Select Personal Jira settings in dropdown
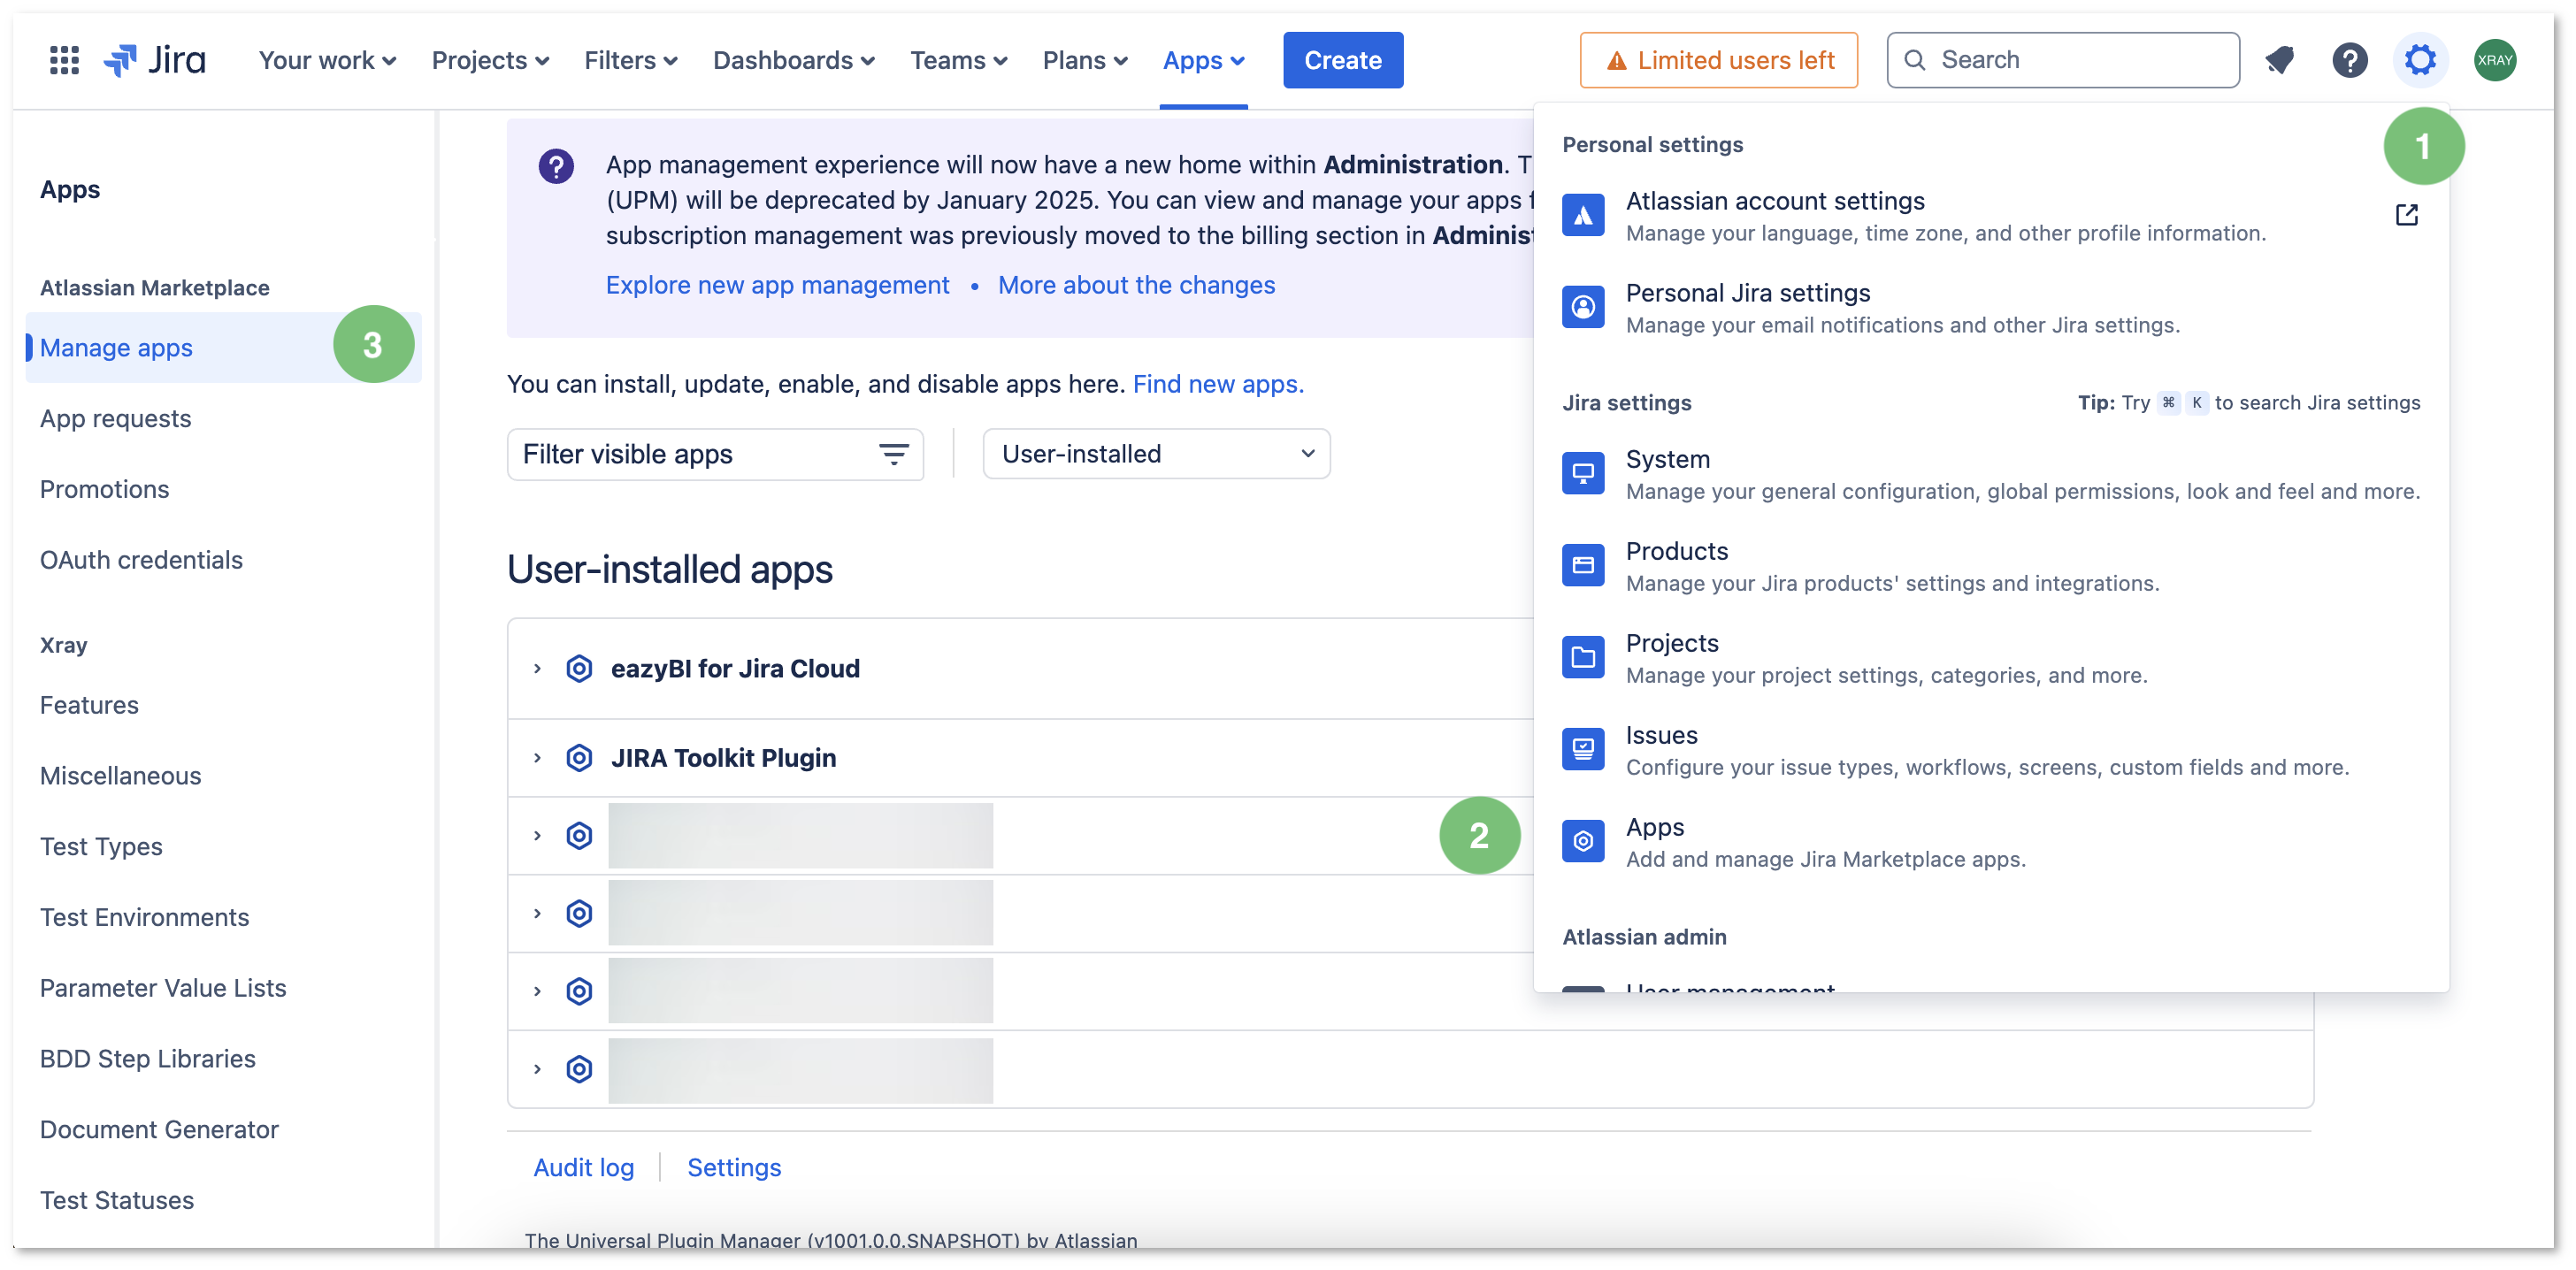This screenshot has height=1270, width=2576. coord(1990,308)
